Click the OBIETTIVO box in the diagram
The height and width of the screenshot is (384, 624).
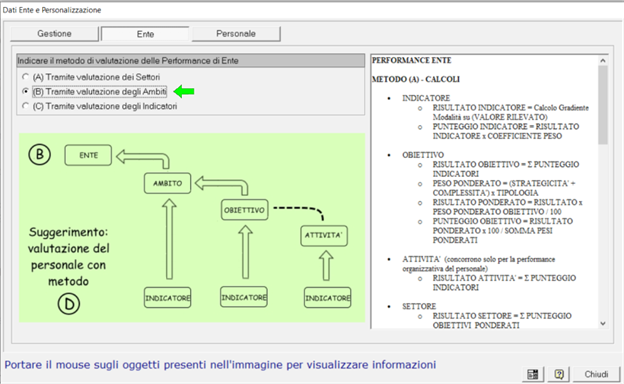tap(244, 210)
